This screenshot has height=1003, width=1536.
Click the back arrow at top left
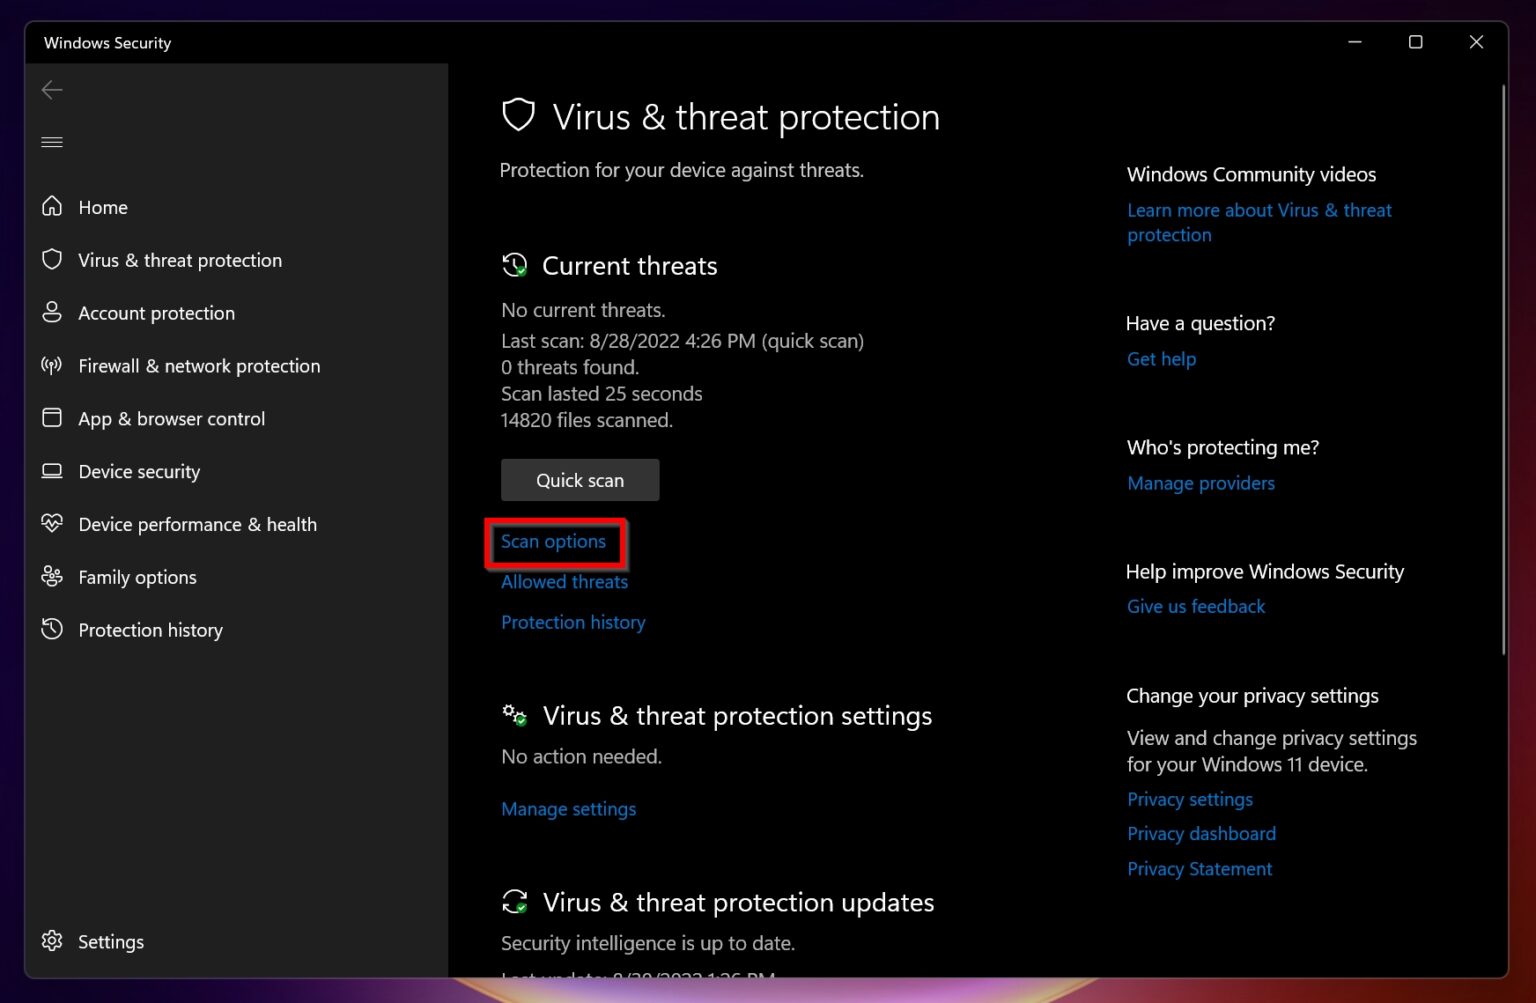point(52,90)
